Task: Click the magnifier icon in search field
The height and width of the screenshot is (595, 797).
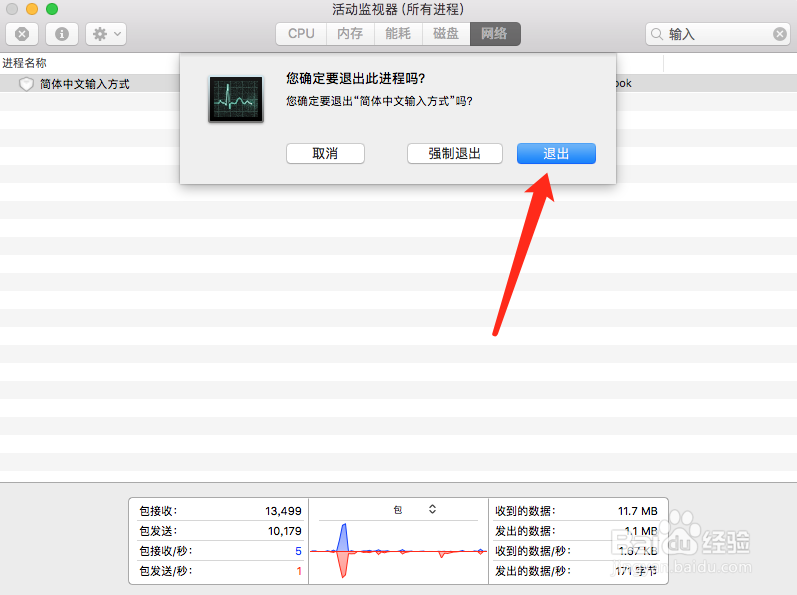Action: 657,34
